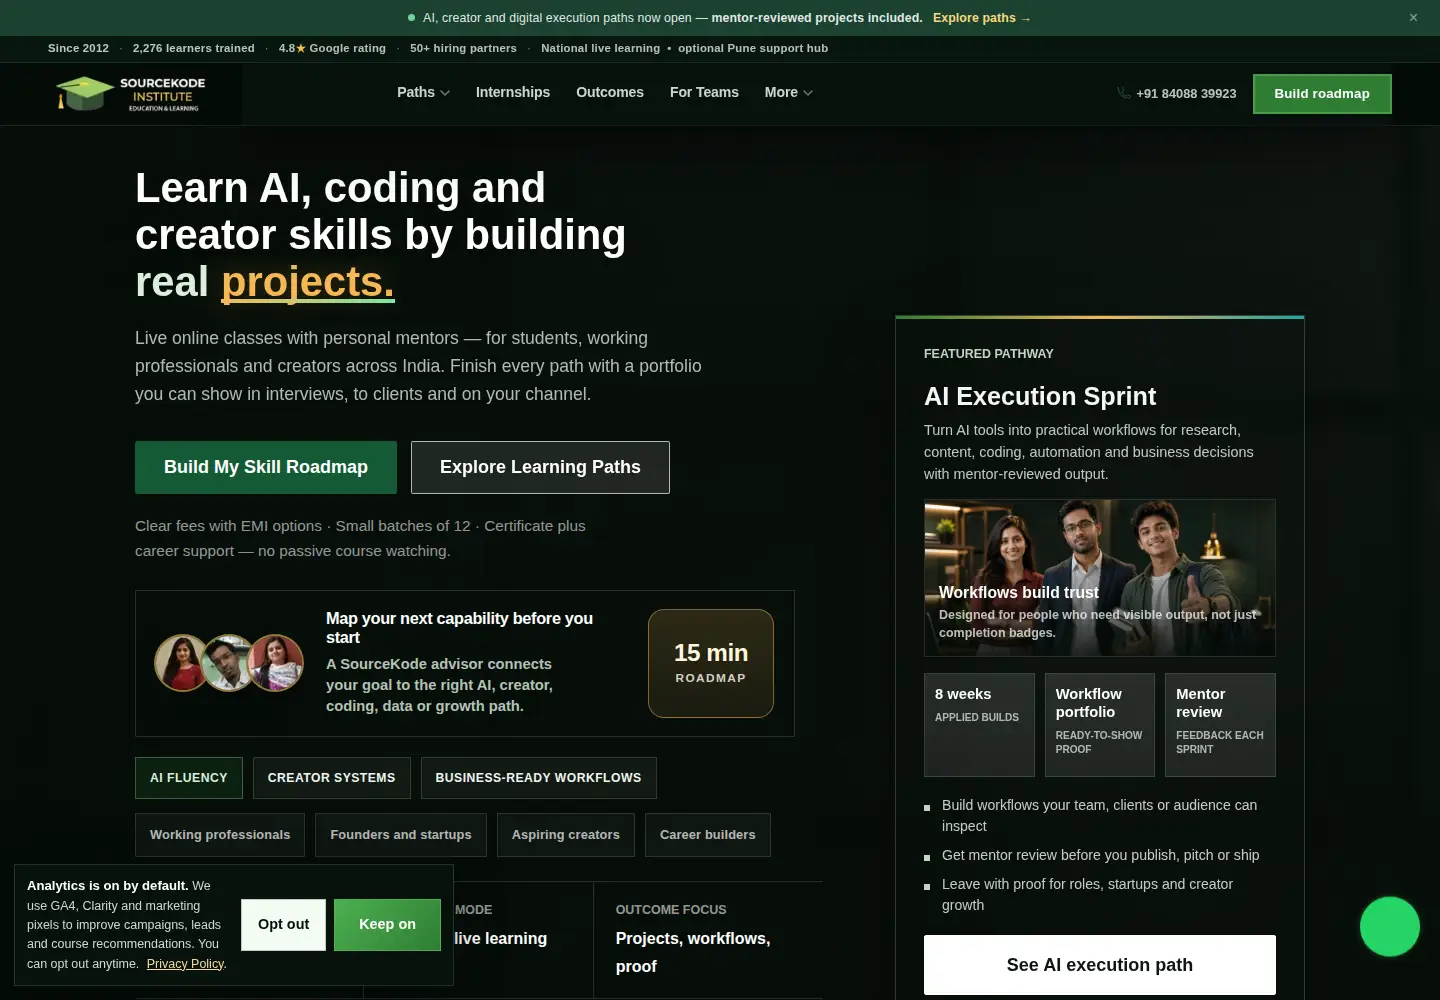The width and height of the screenshot is (1440, 1000).
Task: Choose the Founders and startups chip
Action: coord(401,835)
